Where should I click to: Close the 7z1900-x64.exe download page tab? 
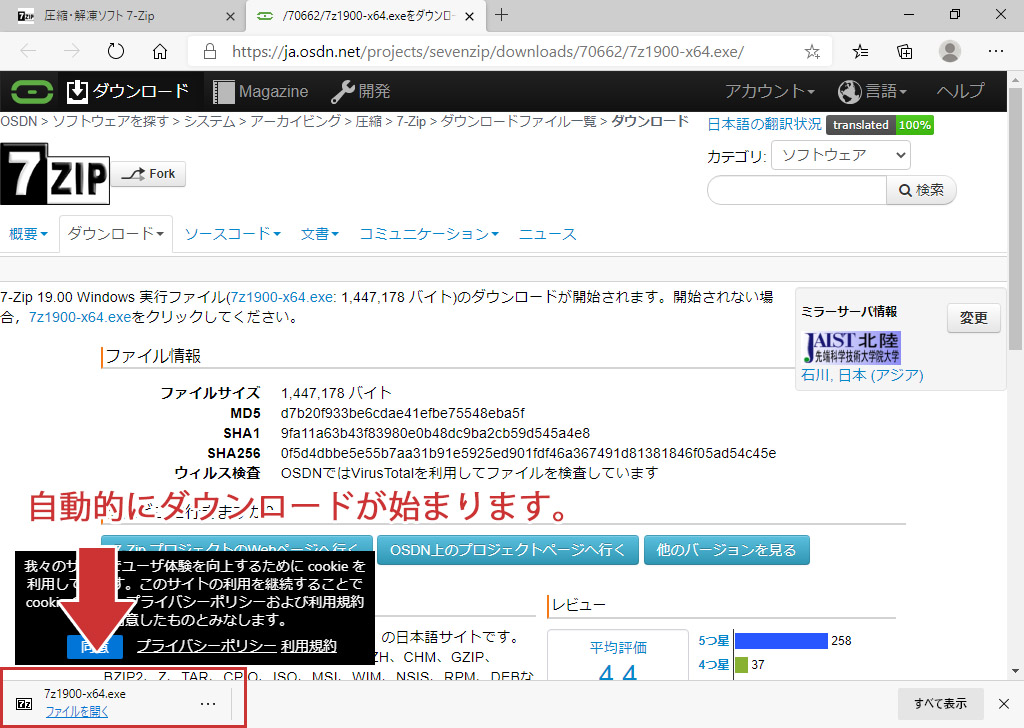pyautogui.click(x=470, y=16)
